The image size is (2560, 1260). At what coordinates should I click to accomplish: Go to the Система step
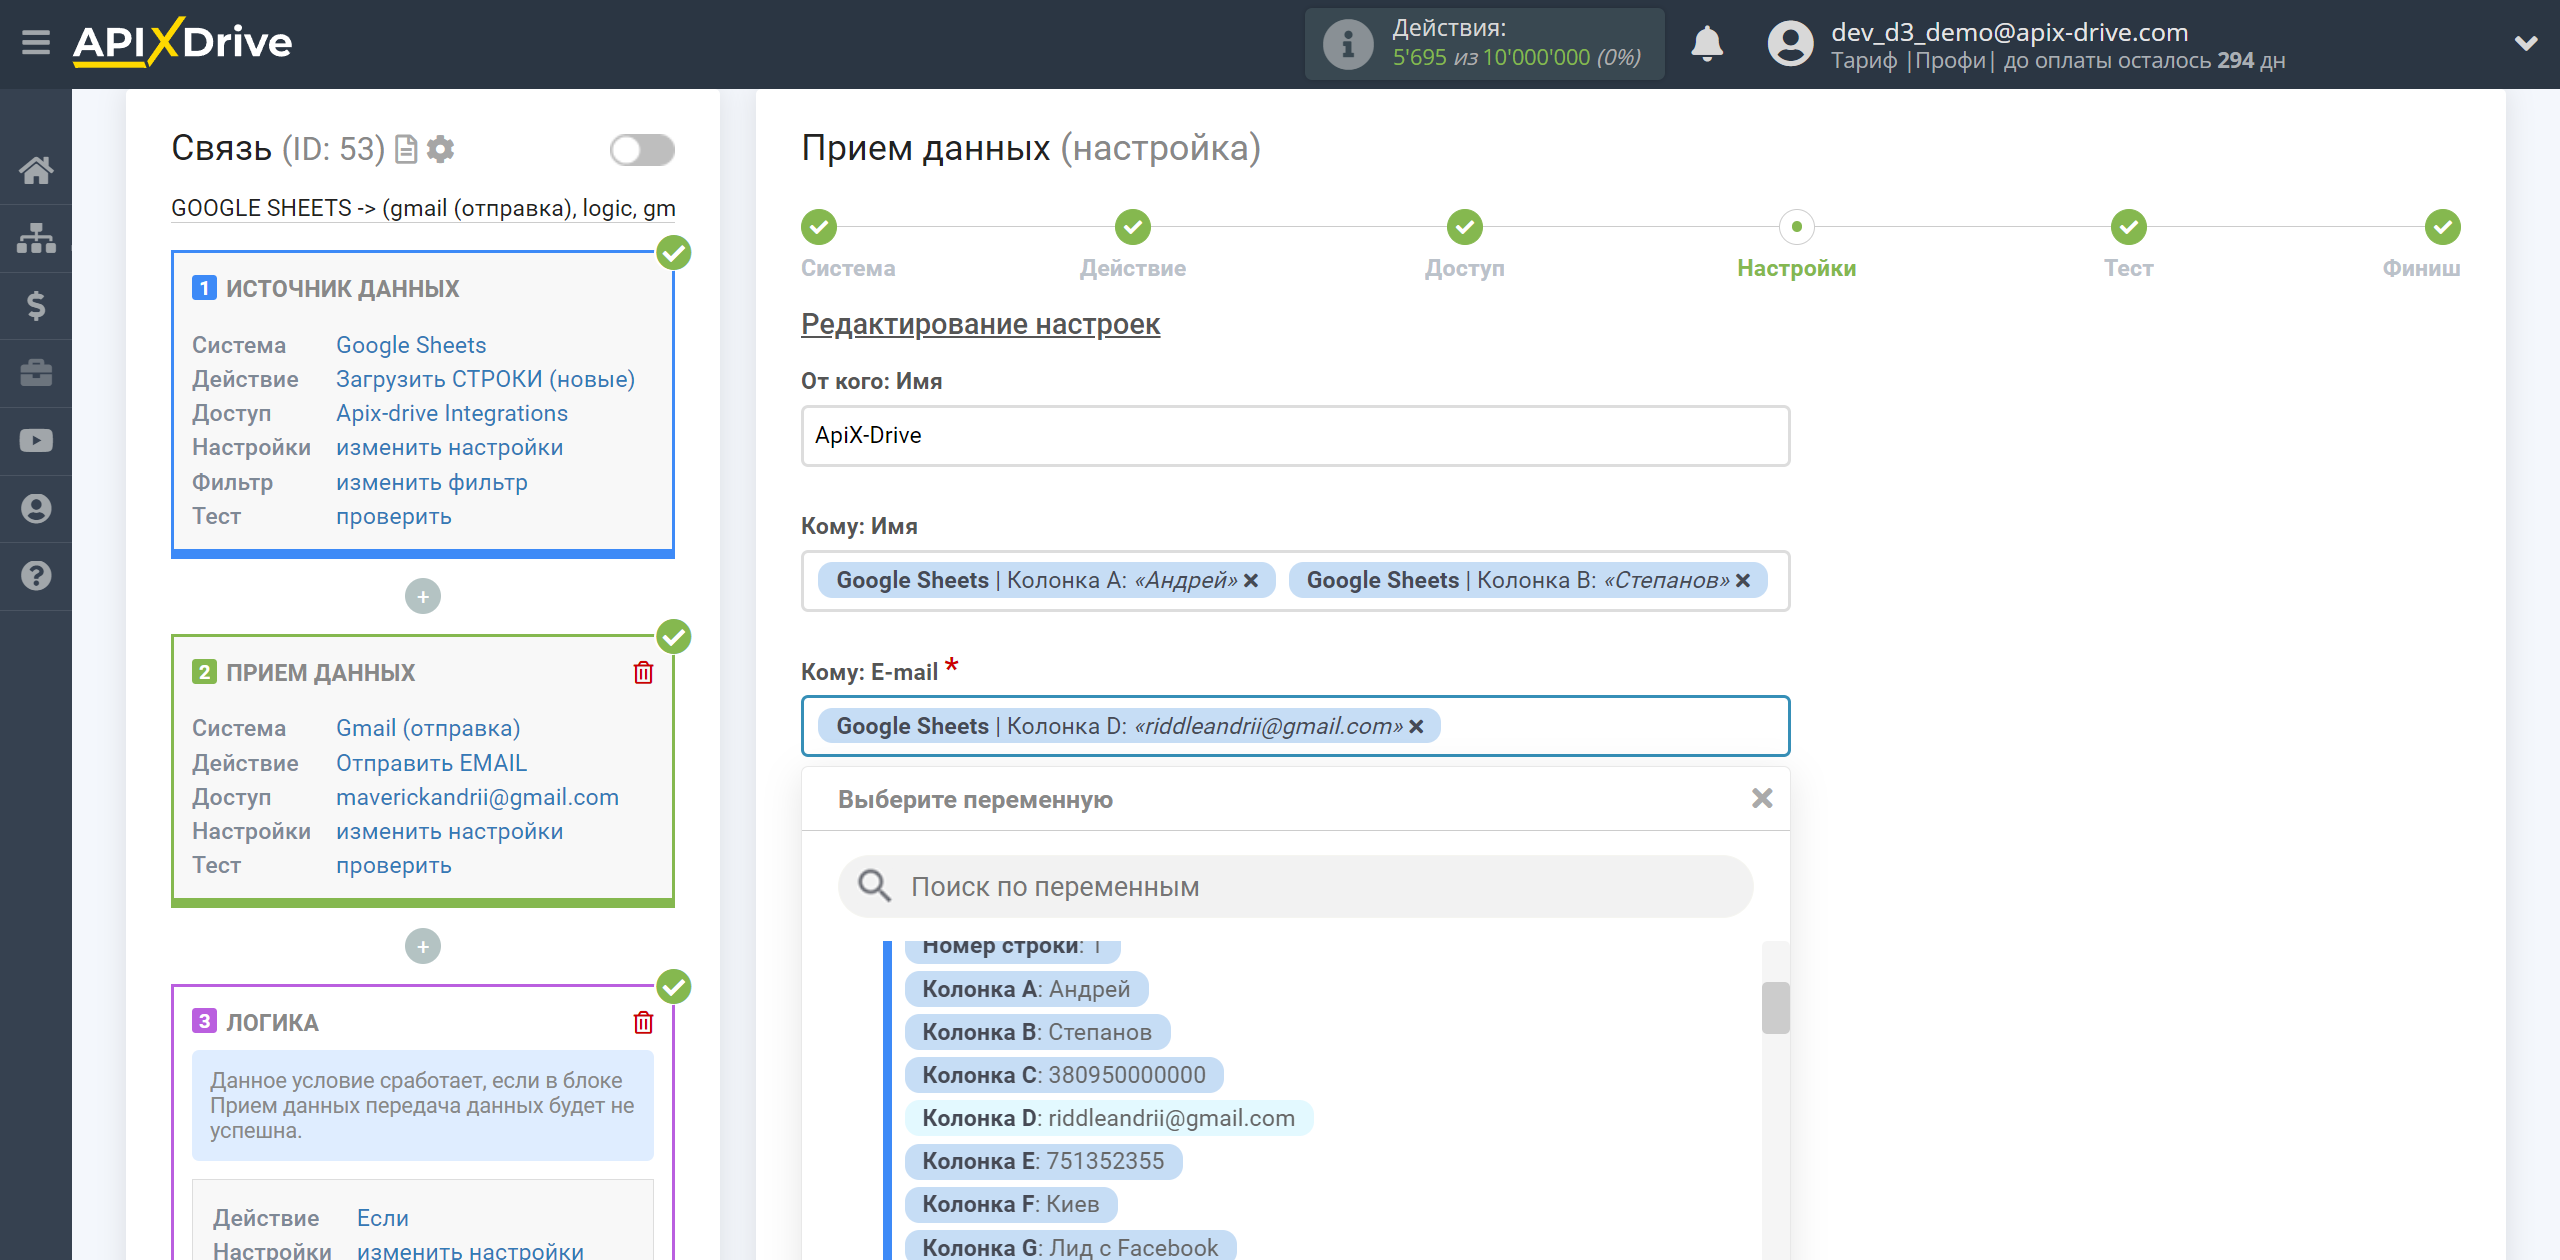click(x=819, y=227)
